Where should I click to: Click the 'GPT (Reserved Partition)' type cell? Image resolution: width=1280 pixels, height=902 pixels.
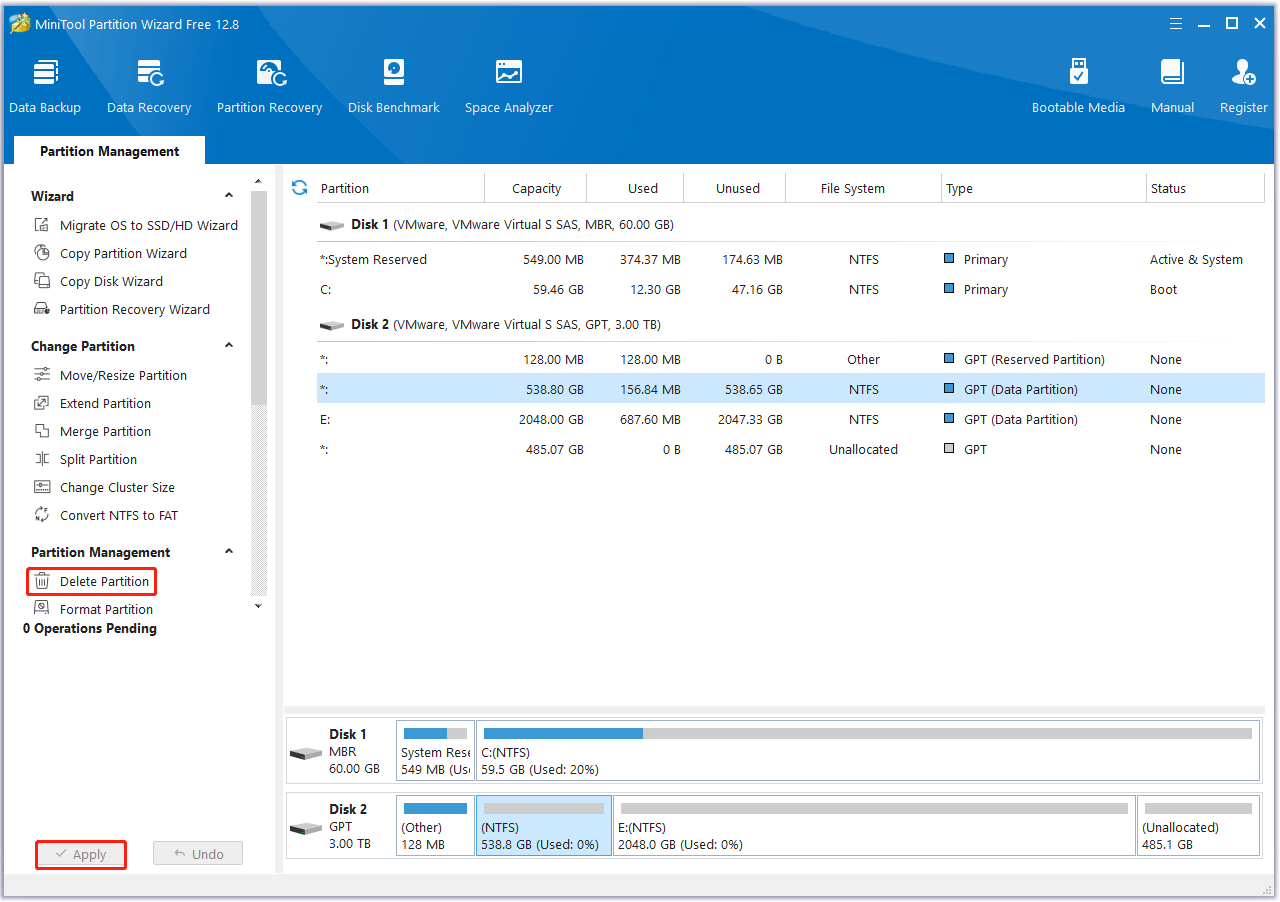pos(1034,359)
